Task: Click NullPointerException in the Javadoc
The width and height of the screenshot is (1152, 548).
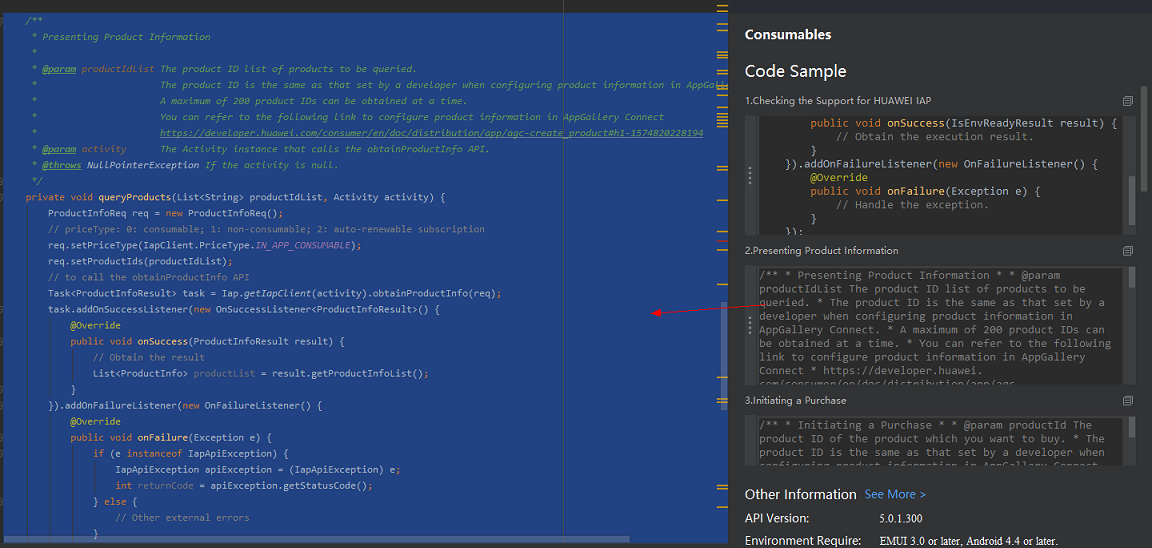Action: coord(143,165)
